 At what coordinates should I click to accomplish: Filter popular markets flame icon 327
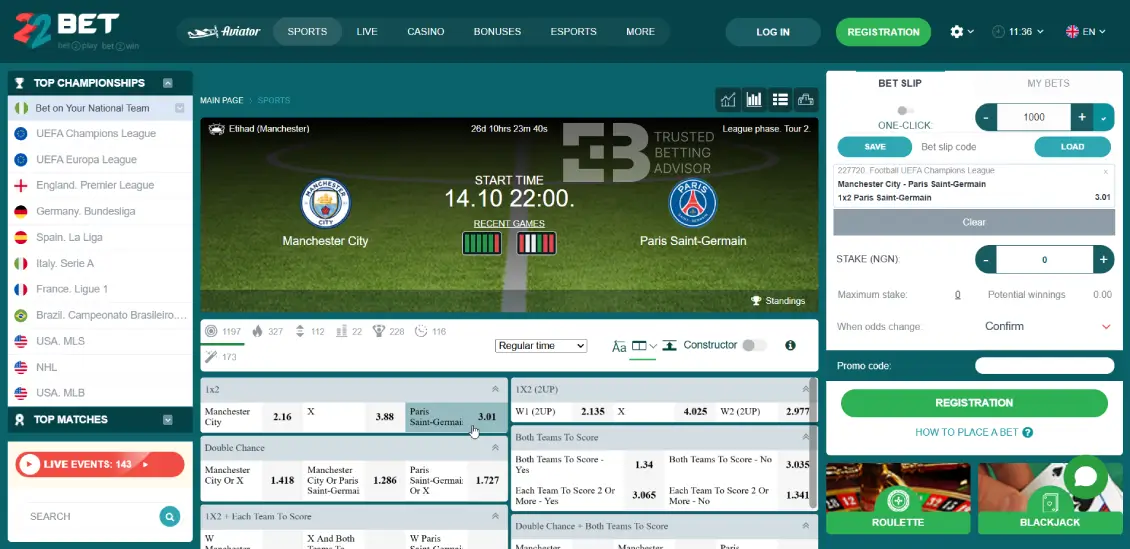[x=257, y=331]
